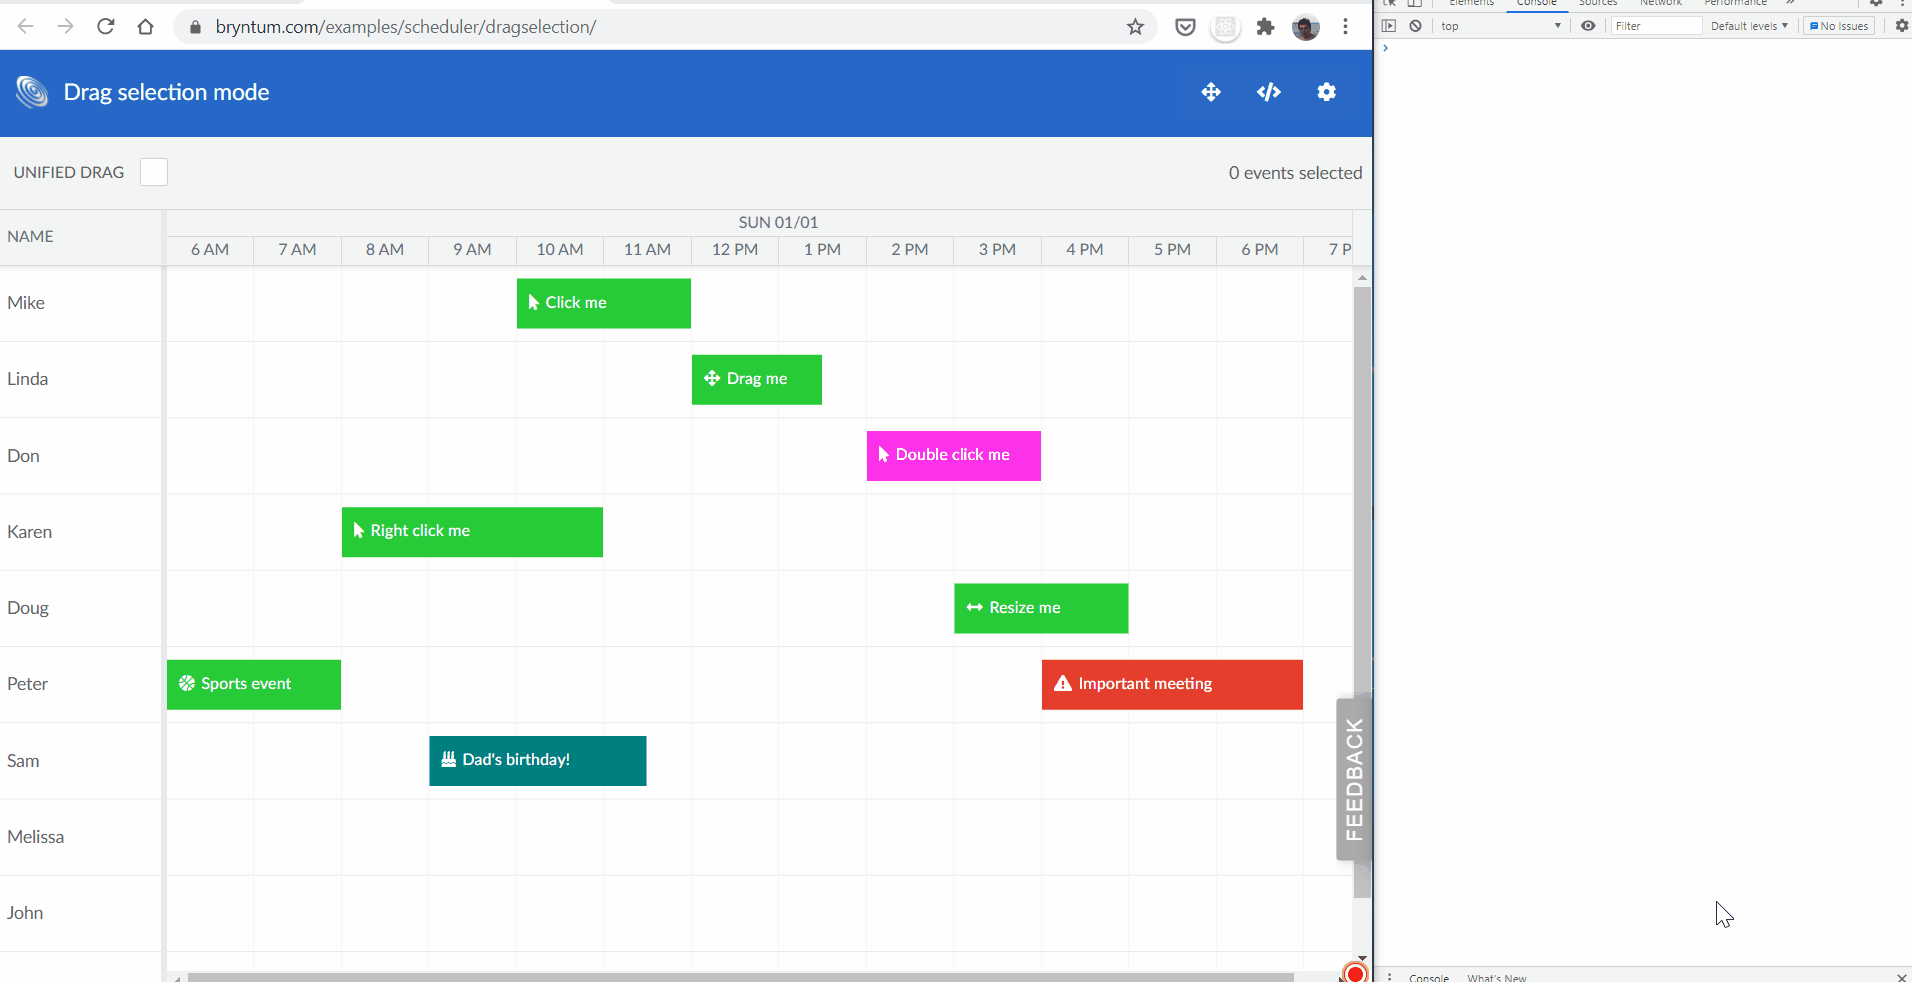Toggle the No Issues indicator in DevTools
Viewport: 1912px width, 982px height.
[x=1839, y=26]
